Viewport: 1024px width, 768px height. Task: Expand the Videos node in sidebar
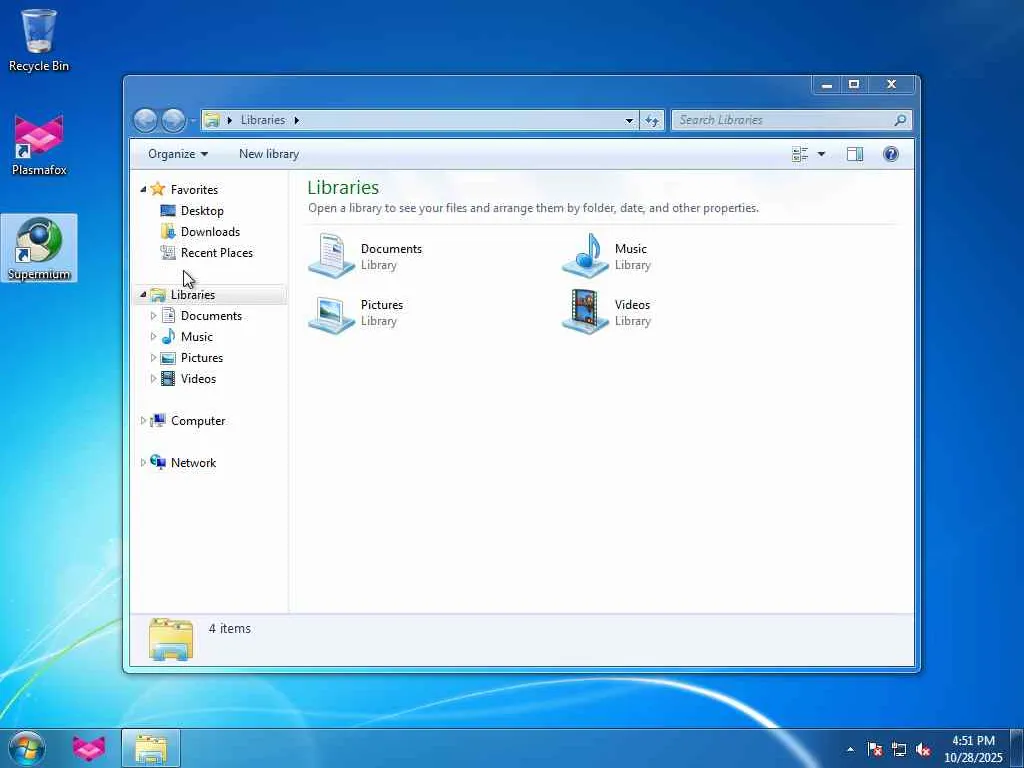click(x=153, y=378)
